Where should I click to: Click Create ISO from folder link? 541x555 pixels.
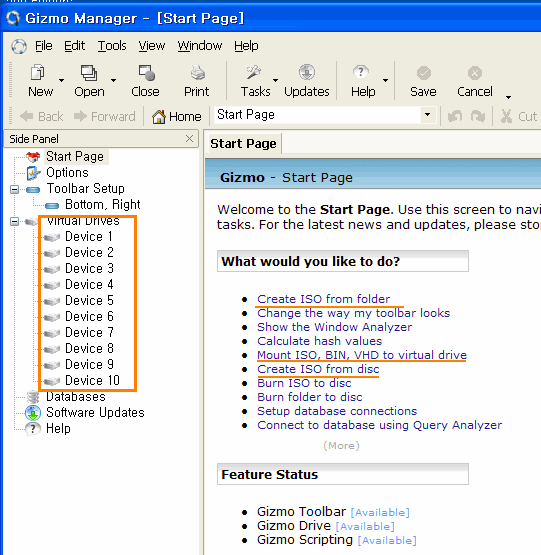tap(324, 299)
